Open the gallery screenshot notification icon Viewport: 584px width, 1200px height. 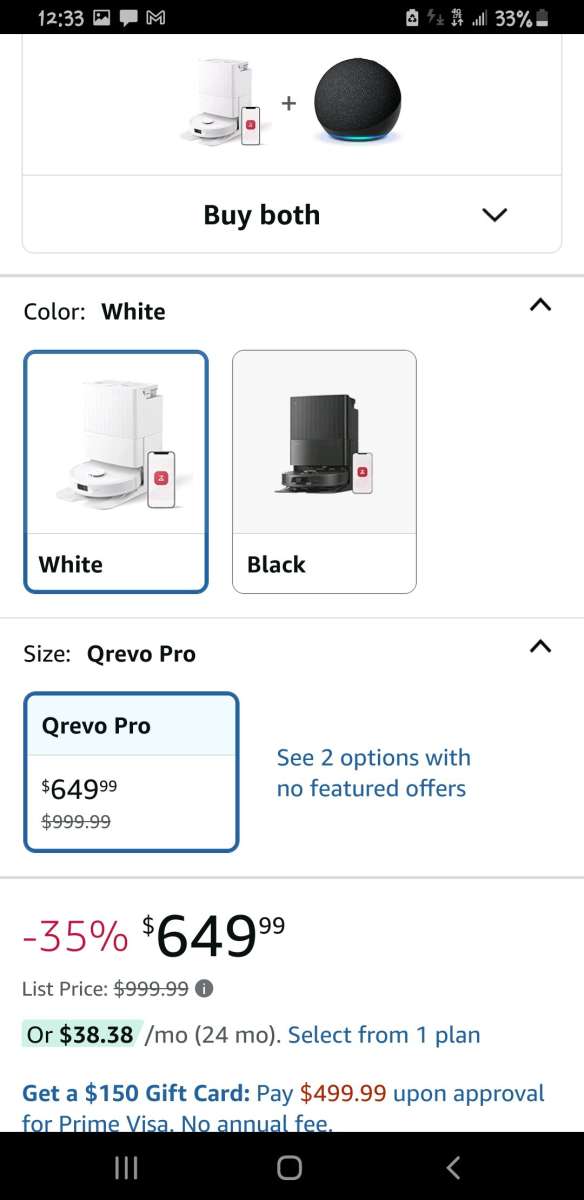pyautogui.click(x=100, y=17)
